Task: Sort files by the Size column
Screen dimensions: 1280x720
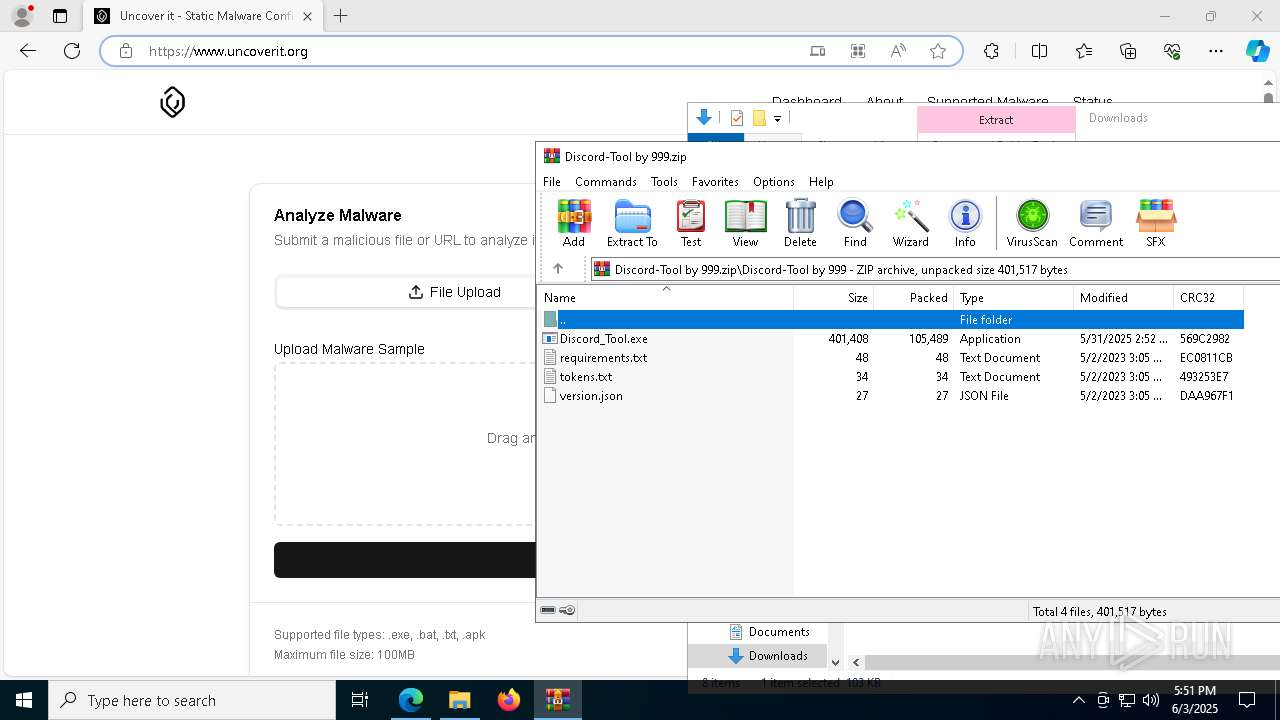Action: pyautogui.click(x=834, y=298)
